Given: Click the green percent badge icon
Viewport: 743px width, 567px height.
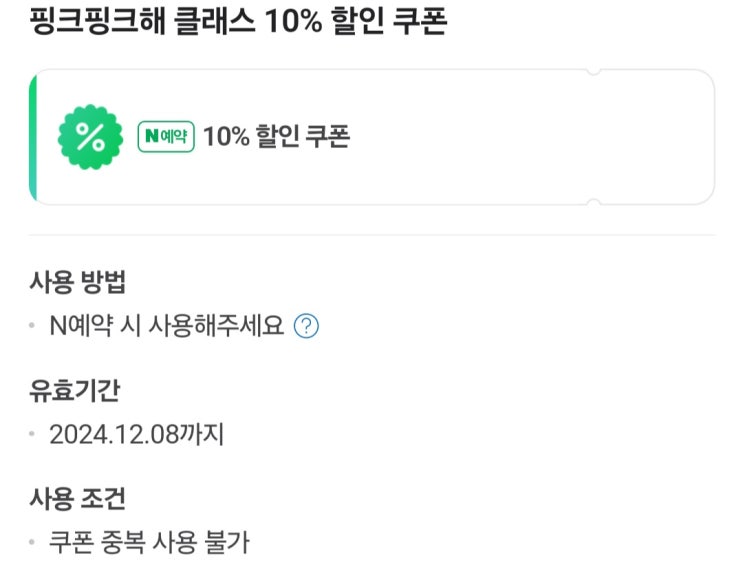Looking at the screenshot, I should click(91, 137).
